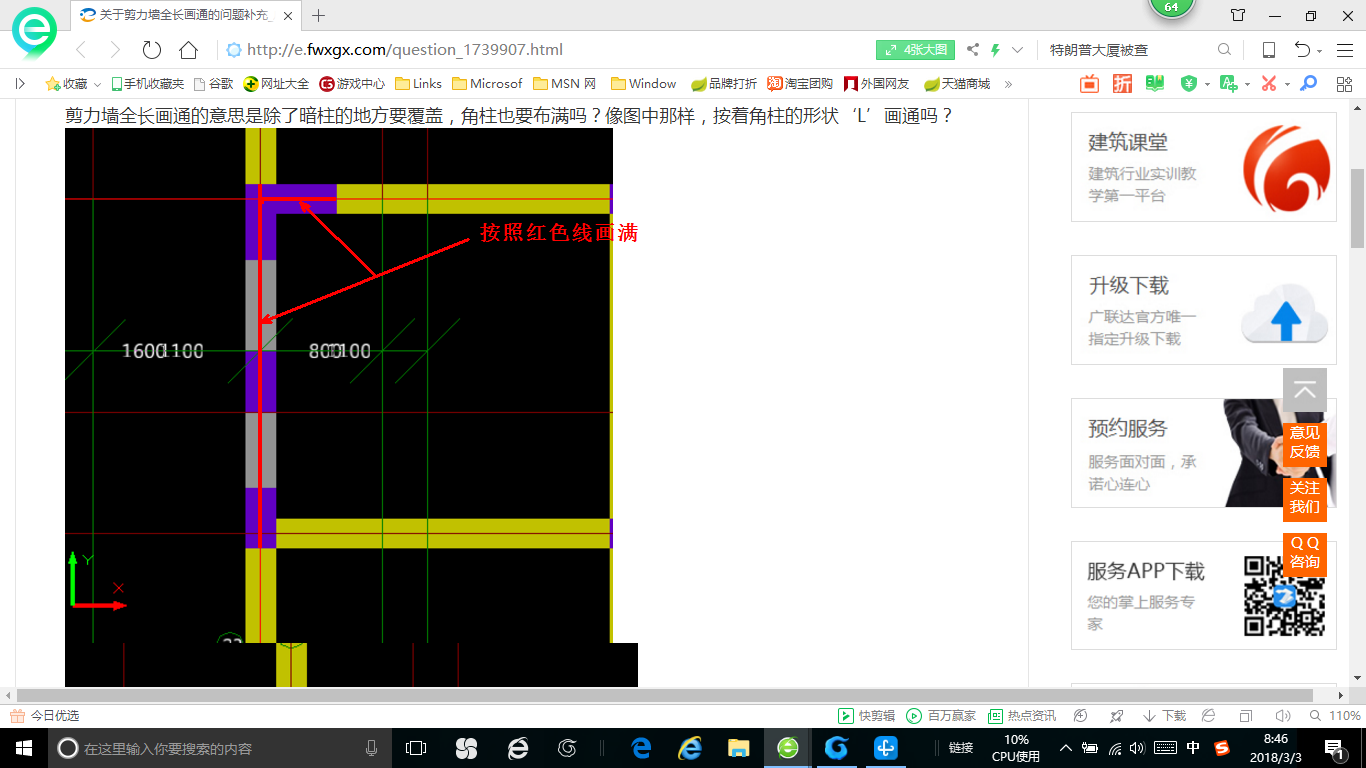Screen dimensions: 1366x768
Task: Click the red scissors screenshot icon
Action: coord(1269,84)
